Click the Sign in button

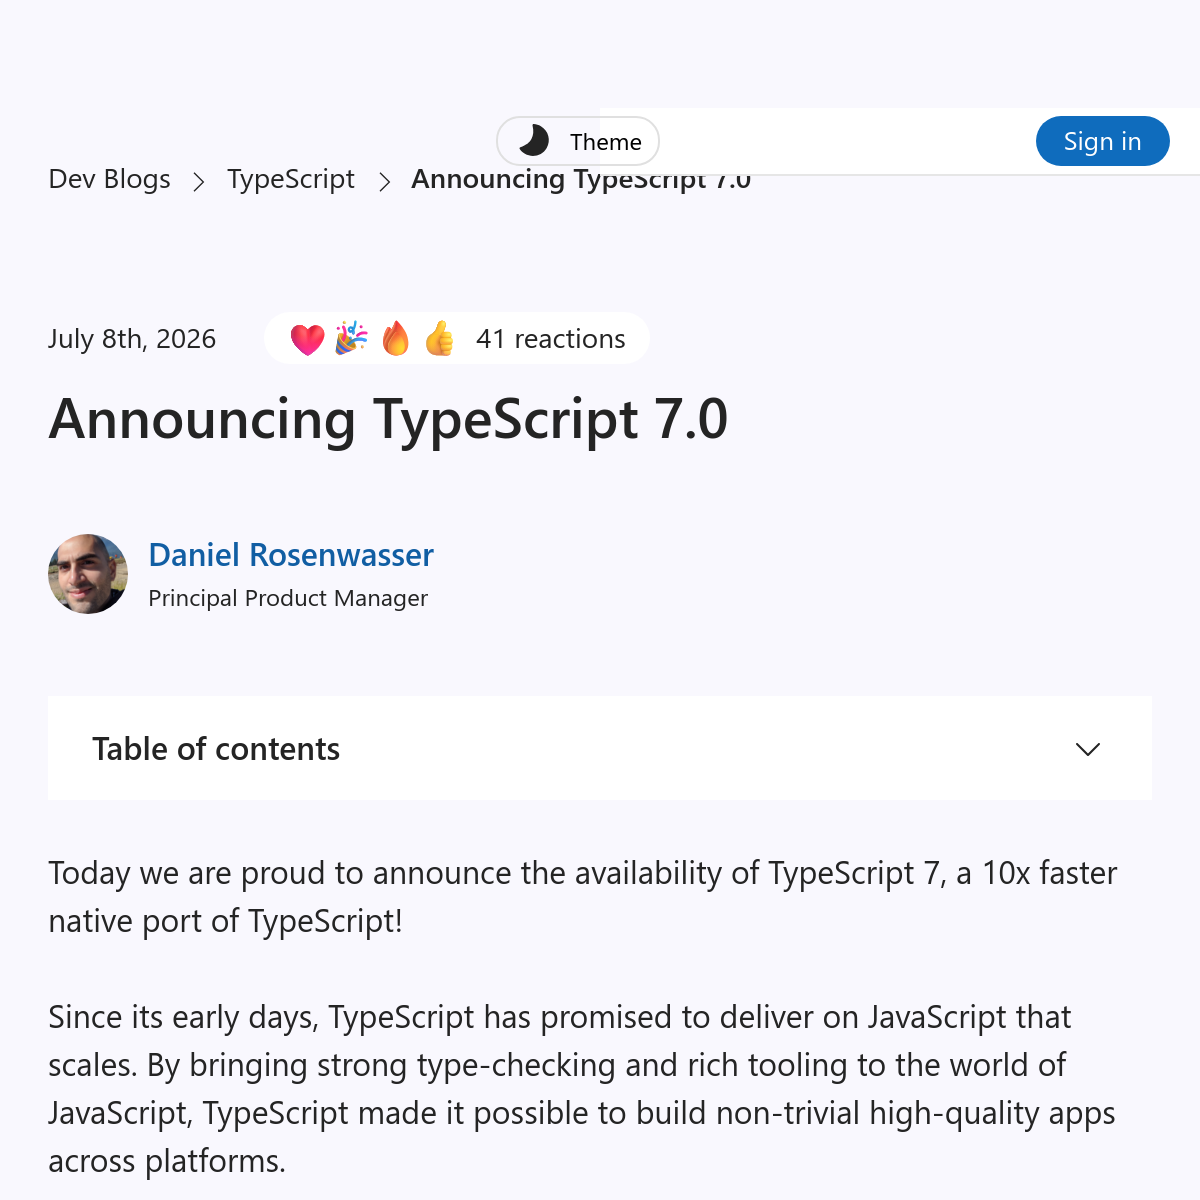(1103, 141)
